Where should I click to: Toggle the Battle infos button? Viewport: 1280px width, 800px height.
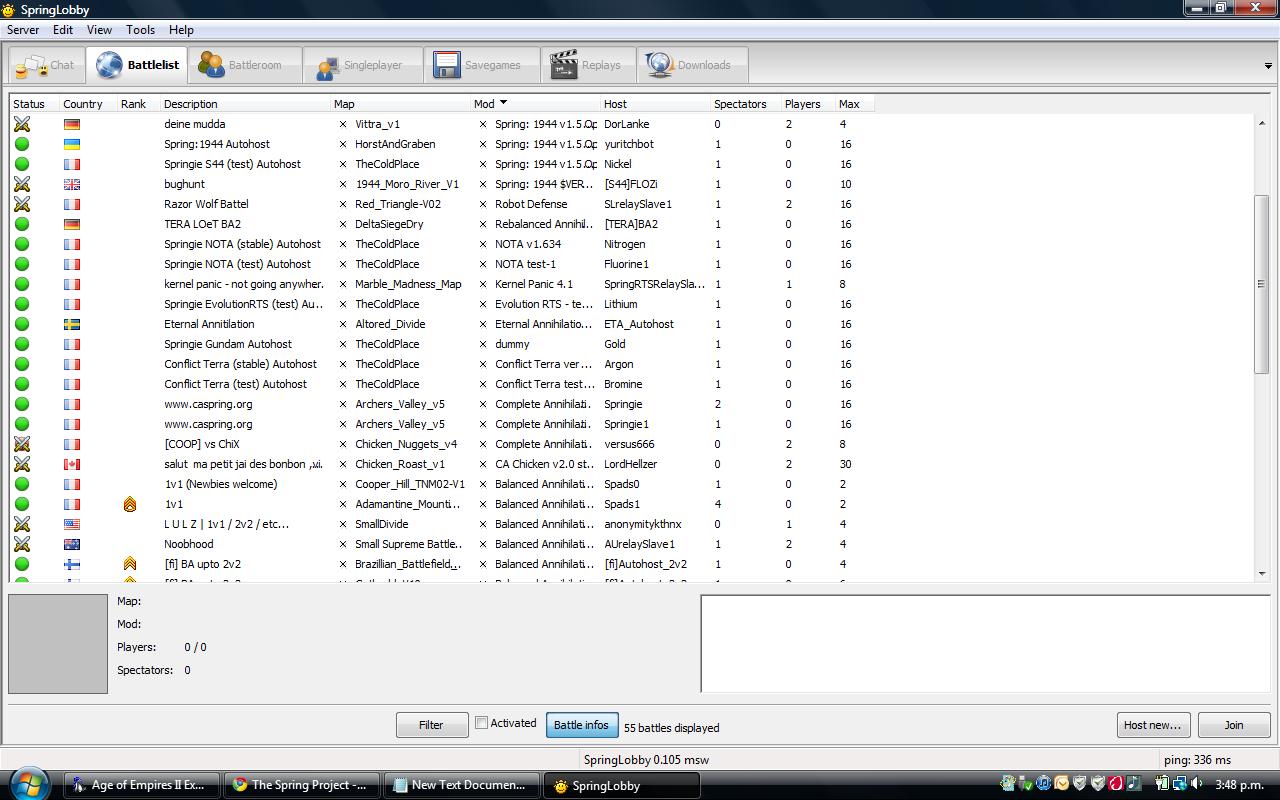tap(581, 725)
